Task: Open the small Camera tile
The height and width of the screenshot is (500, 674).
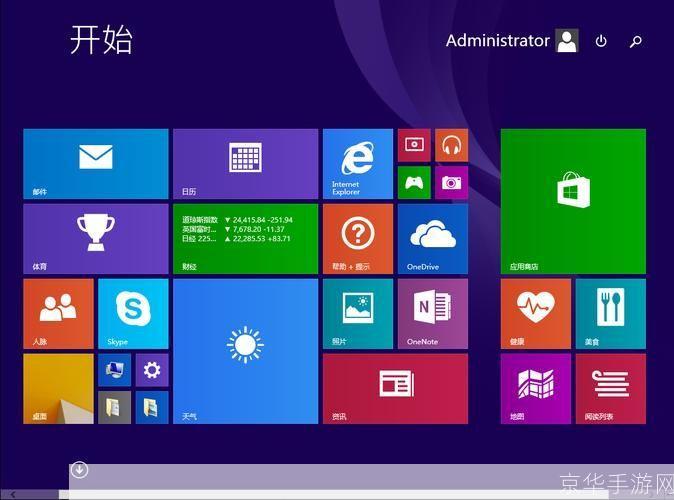Action: (451, 183)
